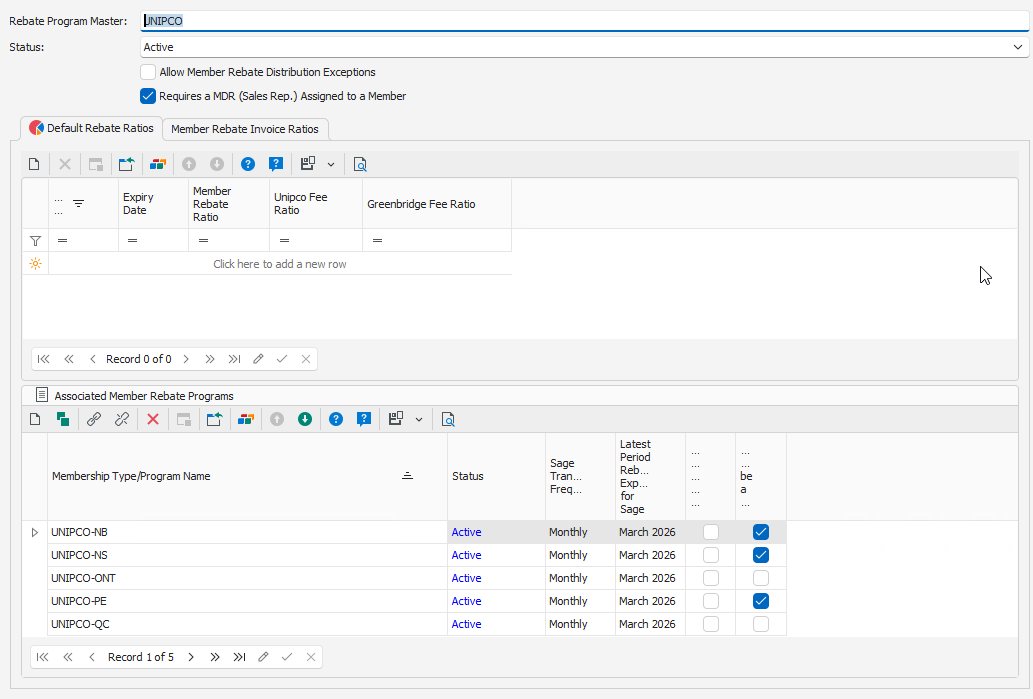
Task: Switch to Default Rebate Ratios tab
Action: [x=92, y=128]
